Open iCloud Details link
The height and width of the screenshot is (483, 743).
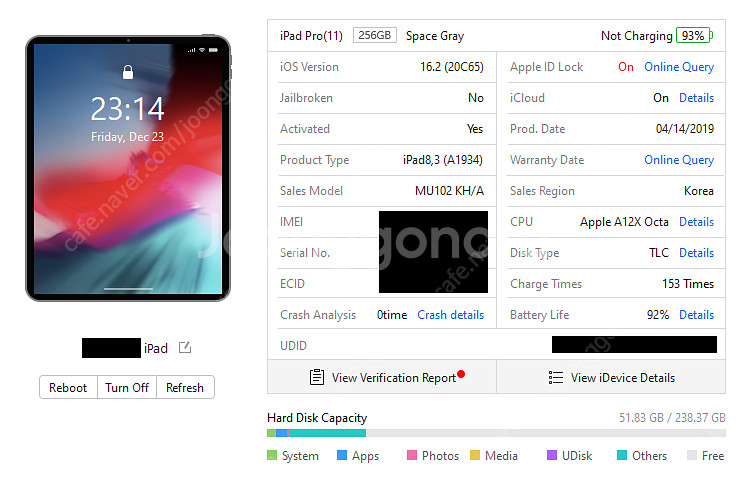[x=696, y=98]
